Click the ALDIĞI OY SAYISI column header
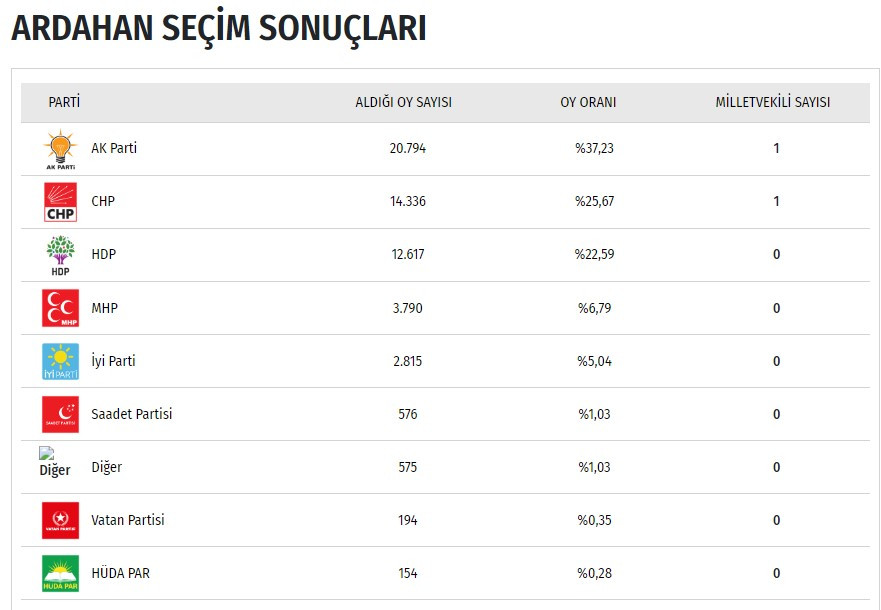This screenshot has height=610, width=881. coord(404,102)
